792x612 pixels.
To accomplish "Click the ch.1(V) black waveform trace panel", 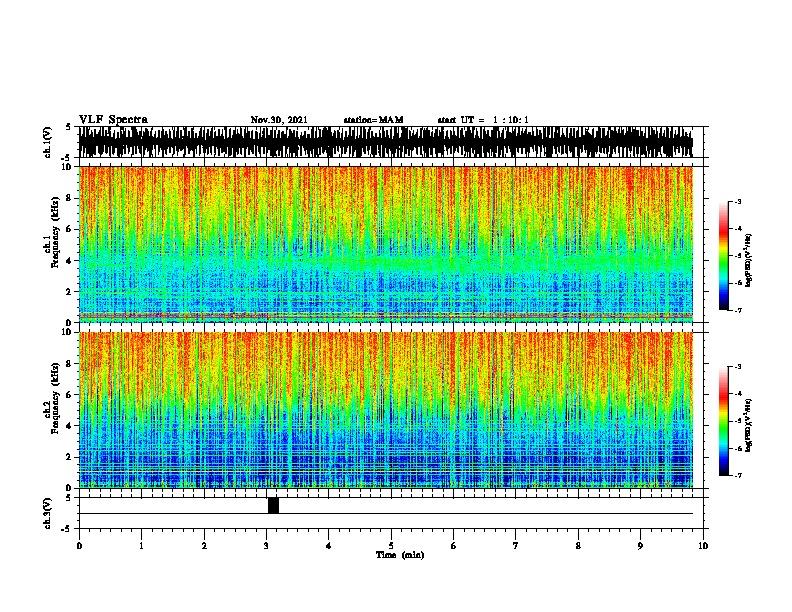I will (x=386, y=142).
